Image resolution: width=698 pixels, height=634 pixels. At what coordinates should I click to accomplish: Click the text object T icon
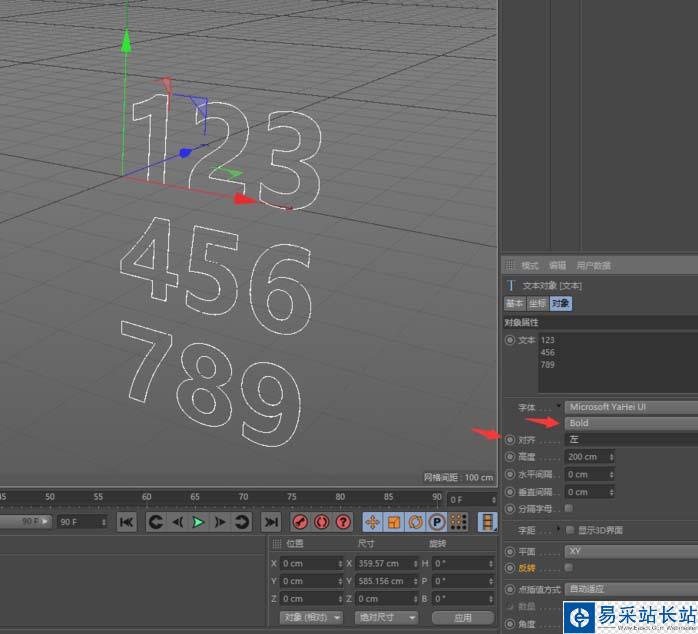[x=511, y=285]
